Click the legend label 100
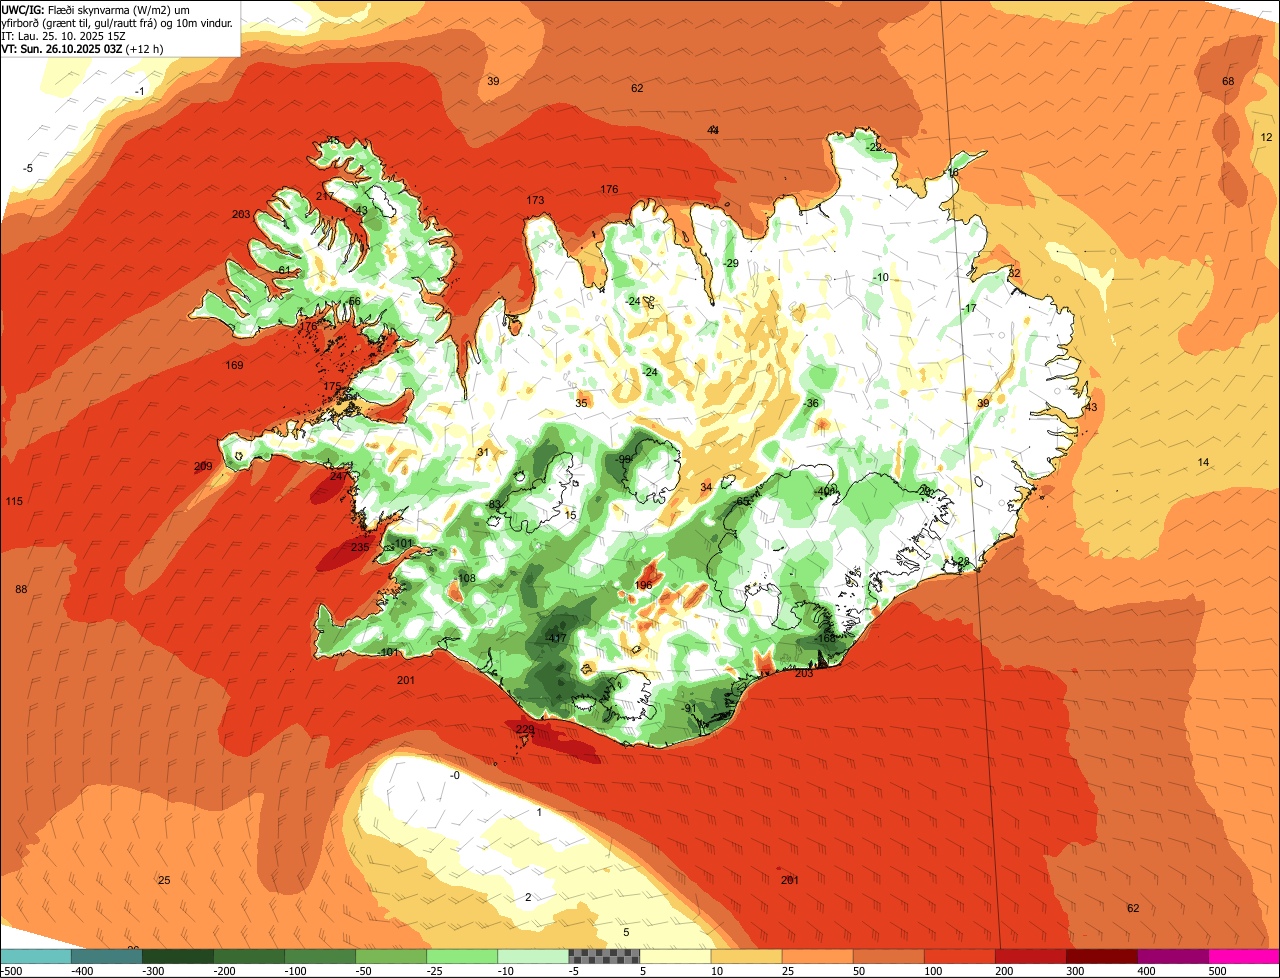This screenshot has height=978, width=1280. (932, 971)
